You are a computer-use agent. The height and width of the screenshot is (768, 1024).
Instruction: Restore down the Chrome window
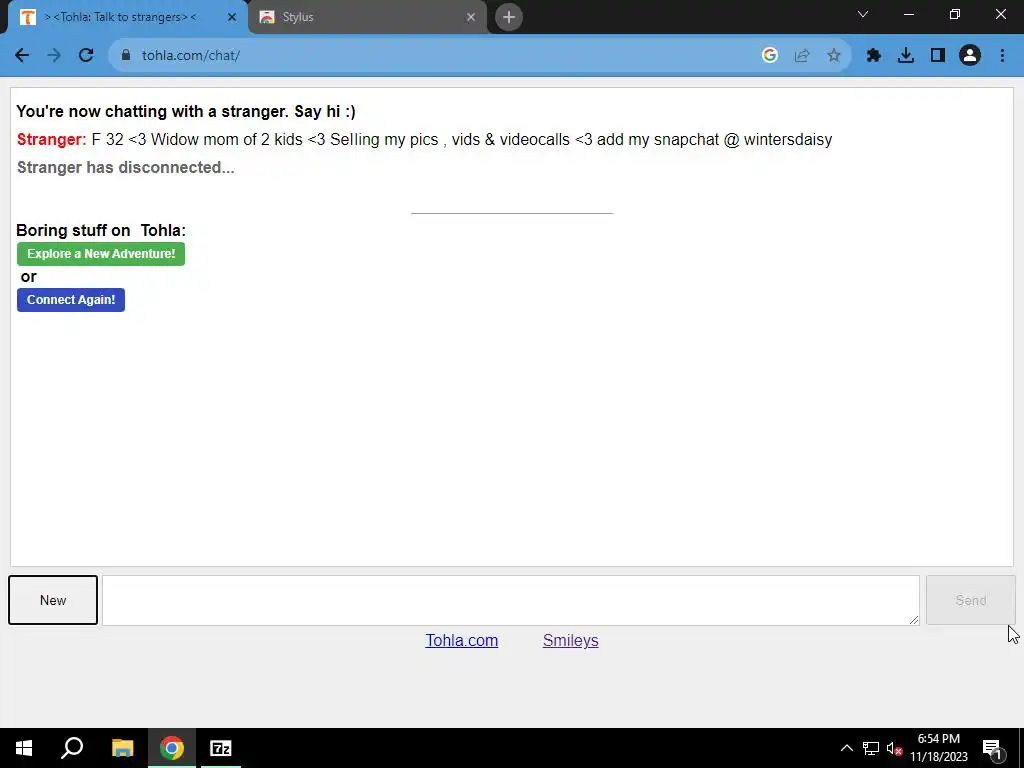click(x=955, y=14)
